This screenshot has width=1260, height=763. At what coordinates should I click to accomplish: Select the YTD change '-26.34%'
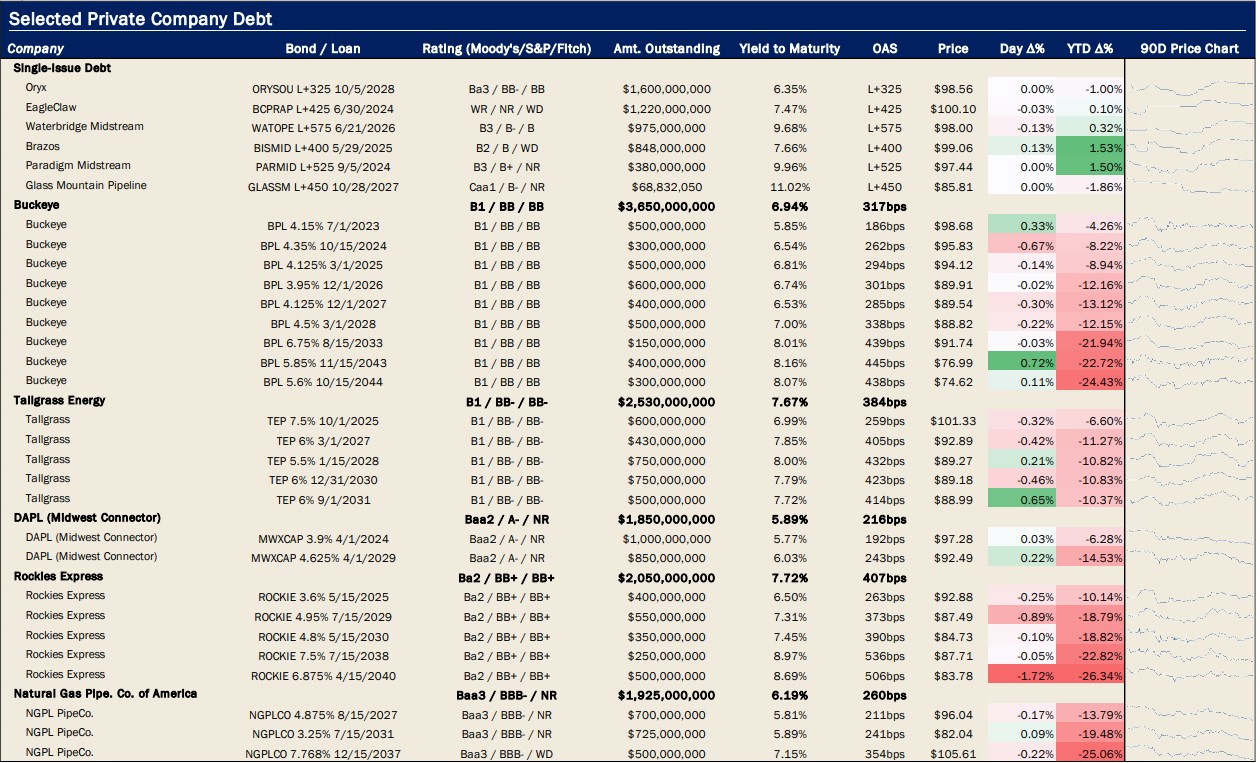pyautogui.click(x=1089, y=676)
